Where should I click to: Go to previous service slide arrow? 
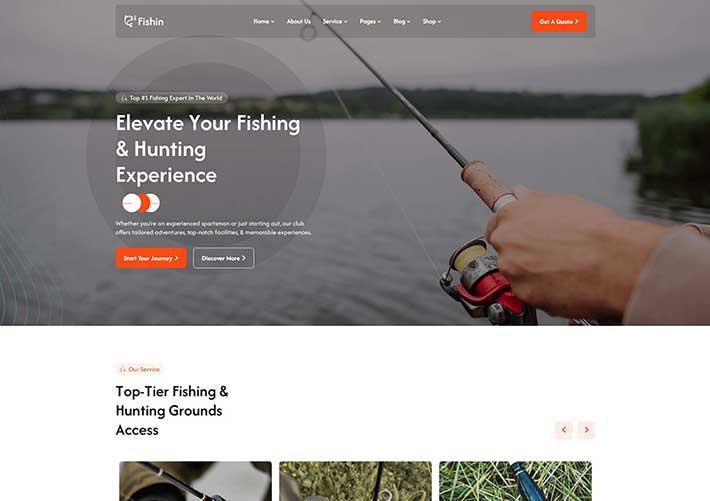(x=564, y=430)
